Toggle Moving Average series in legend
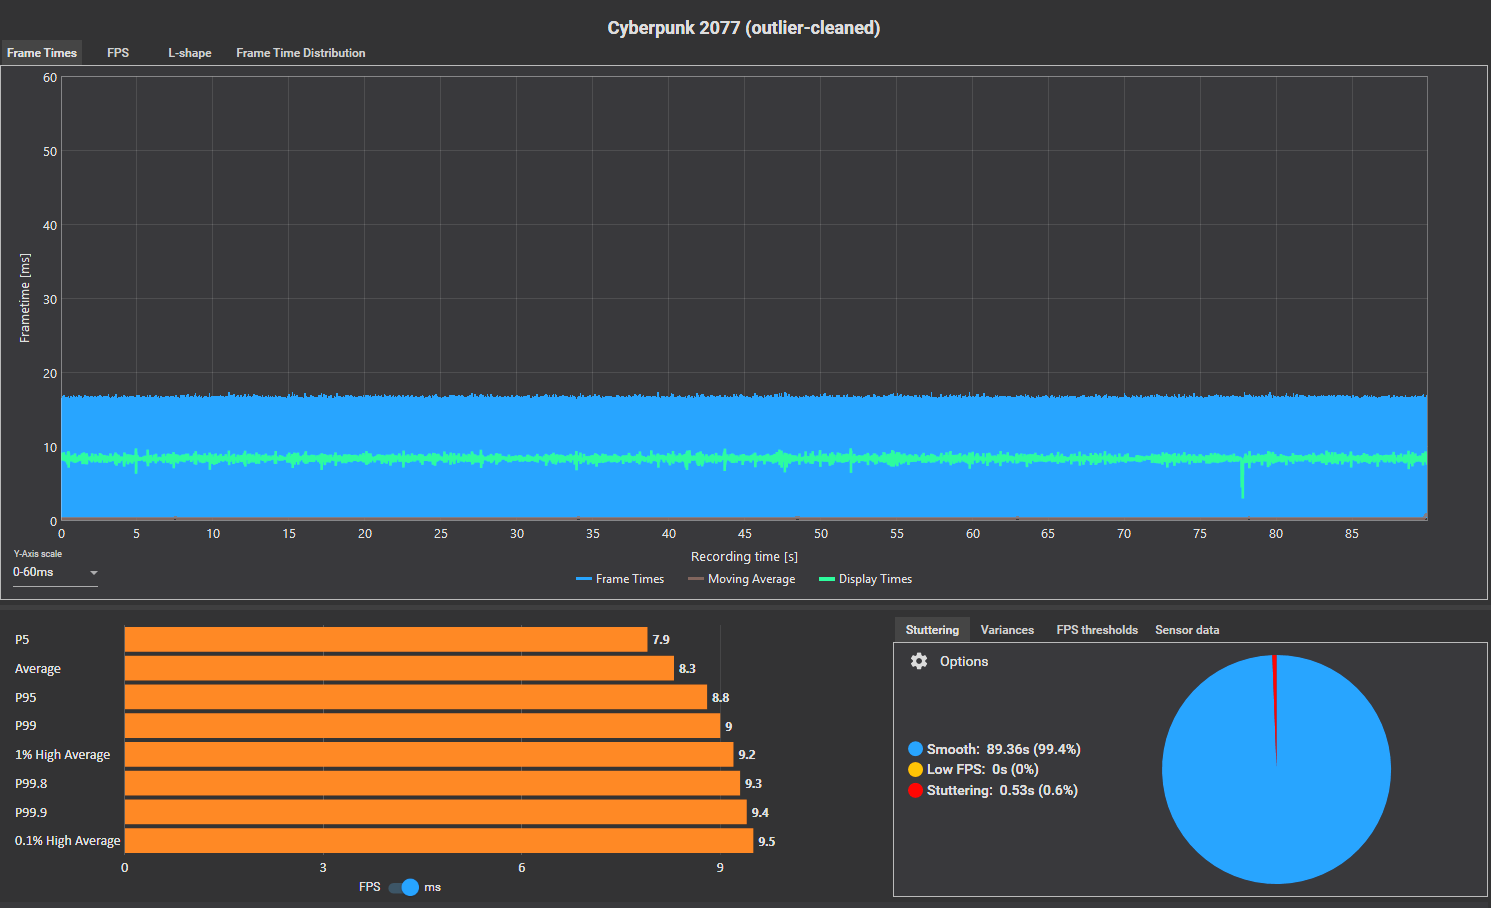The height and width of the screenshot is (908, 1491). (741, 579)
